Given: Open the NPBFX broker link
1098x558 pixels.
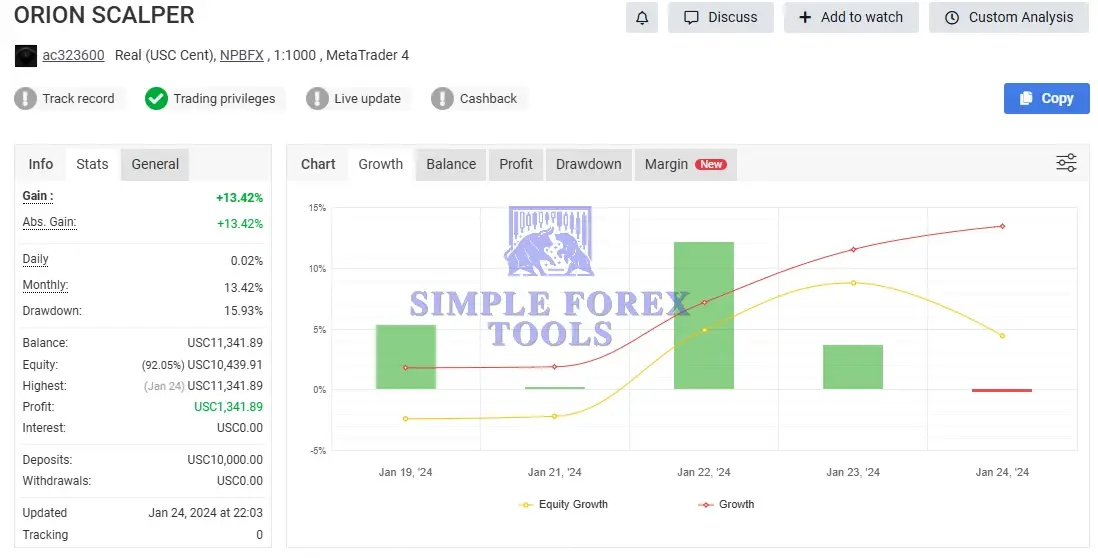Looking at the screenshot, I should 241,56.
